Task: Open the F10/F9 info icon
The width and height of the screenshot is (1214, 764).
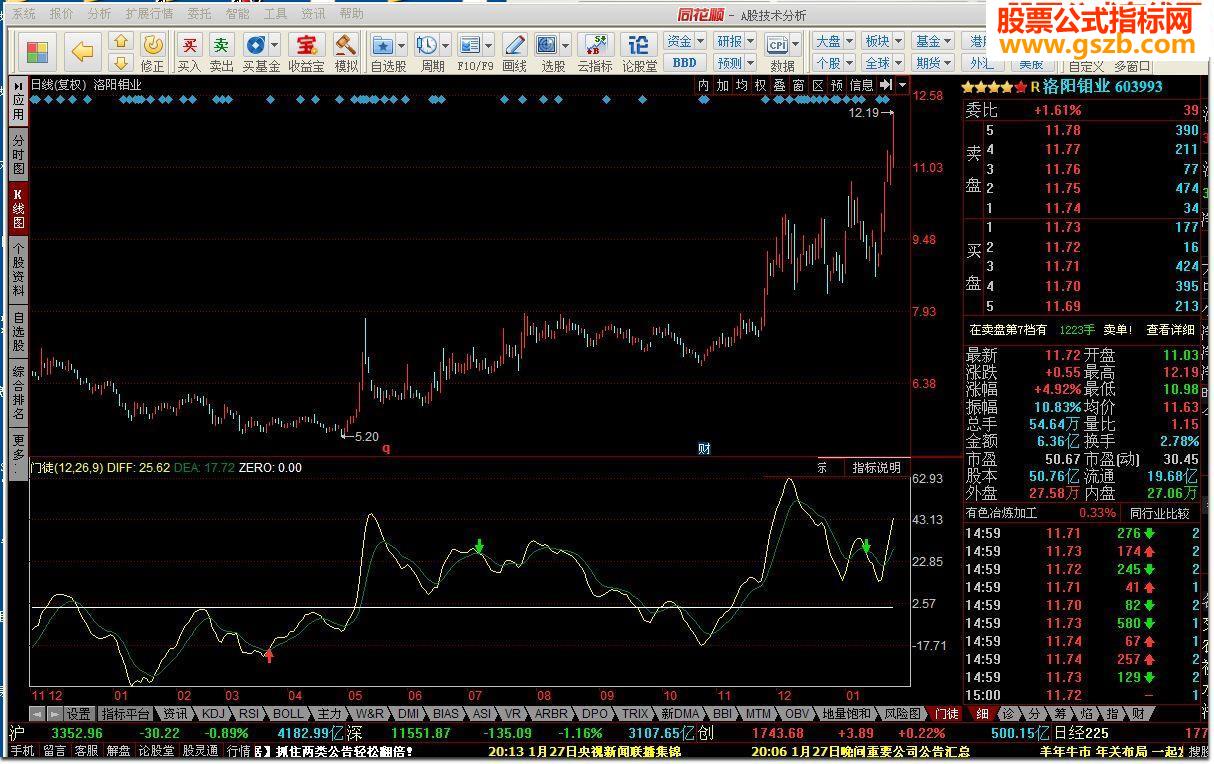Action: (470, 46)
